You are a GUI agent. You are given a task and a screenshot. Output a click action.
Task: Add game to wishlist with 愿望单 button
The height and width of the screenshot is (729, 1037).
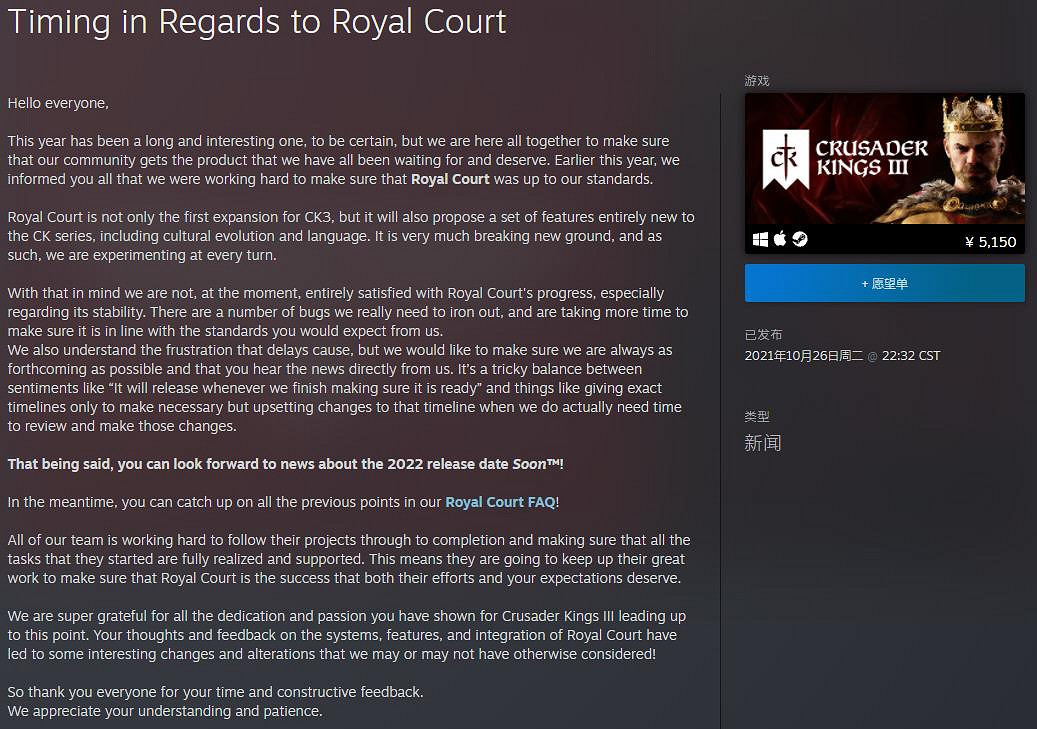click(x=884, y=284)
